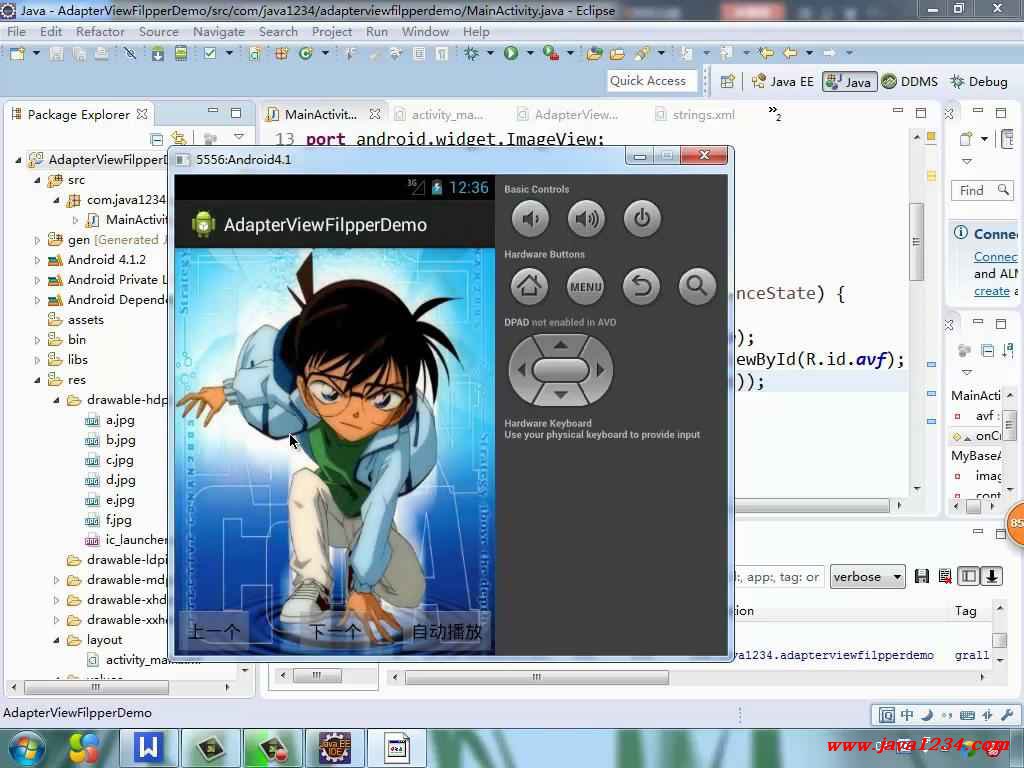Image resolution: width=1024 pixels, height=768 pixels.
Task: Click the Connect link in Mylyn panel
Action: pos(995,257)
